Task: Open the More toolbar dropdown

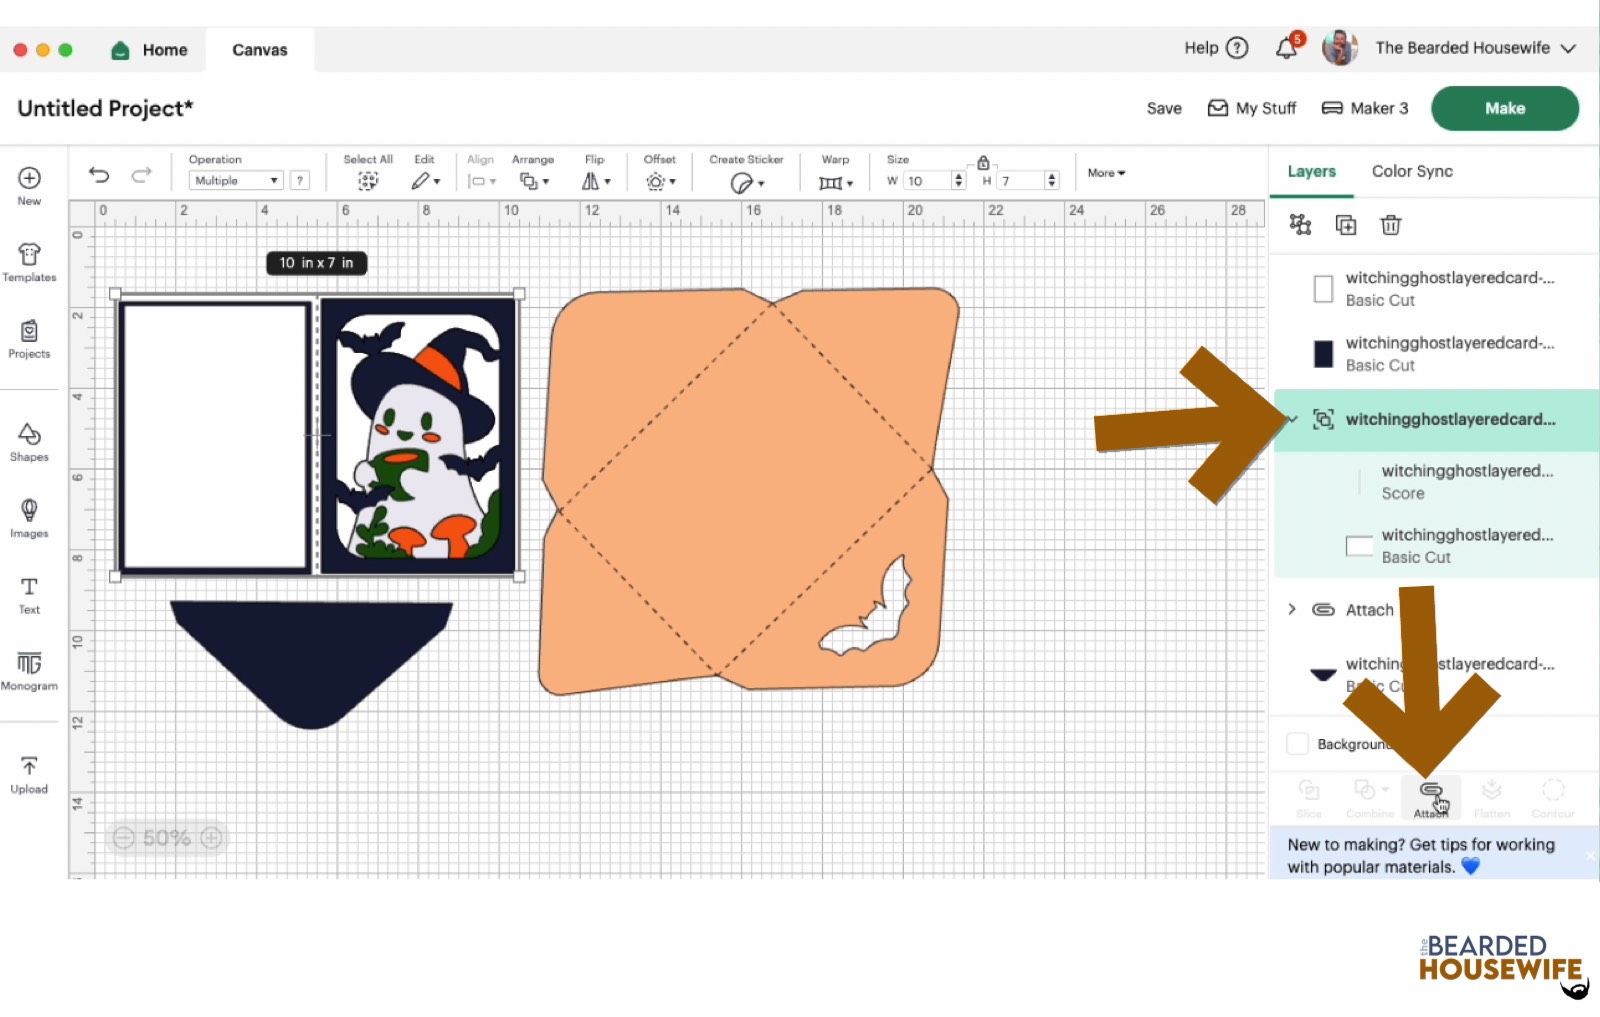Action: (x=1106, y=173)
